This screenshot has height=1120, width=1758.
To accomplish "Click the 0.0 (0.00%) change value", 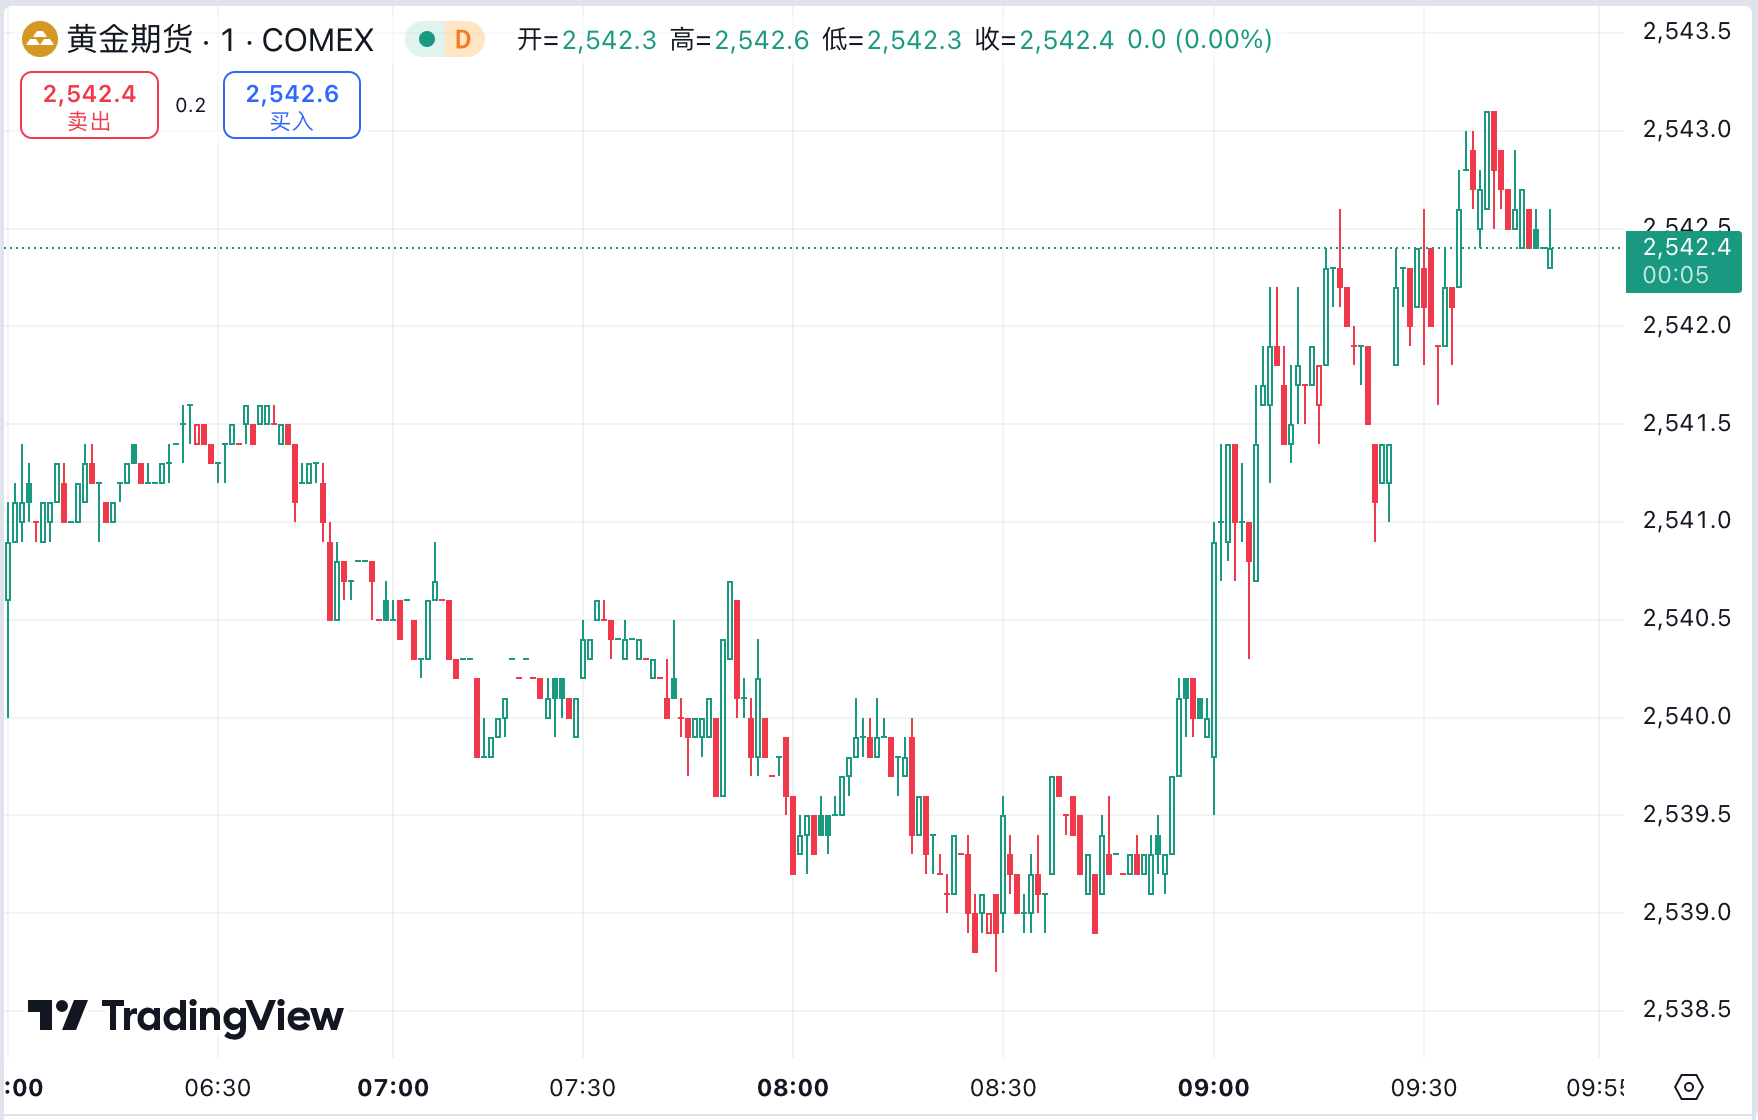I will pyautogui.click(x=1199, y=40).
